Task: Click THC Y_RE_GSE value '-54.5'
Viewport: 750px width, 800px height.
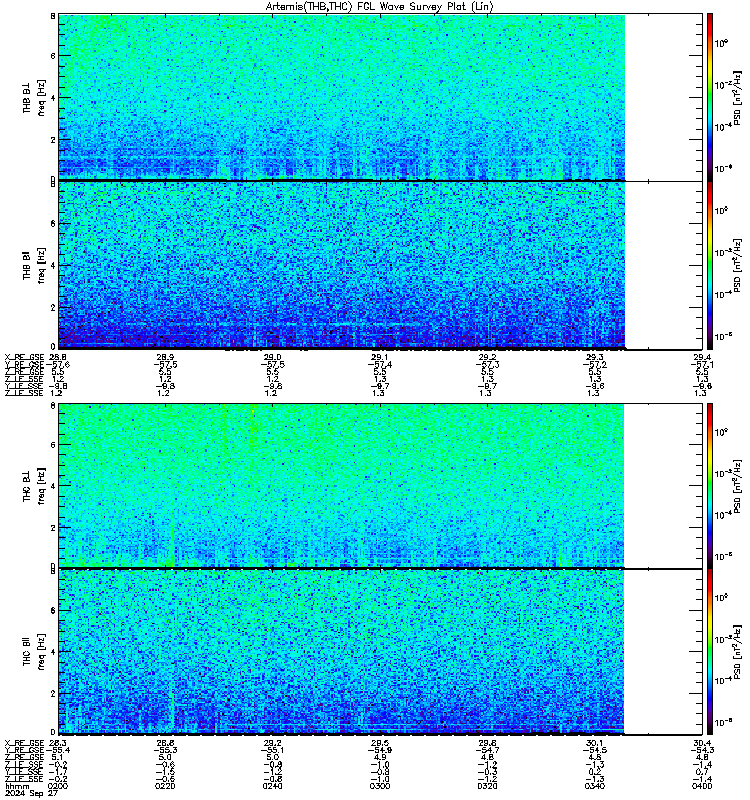Action: (x=594, y=750)
